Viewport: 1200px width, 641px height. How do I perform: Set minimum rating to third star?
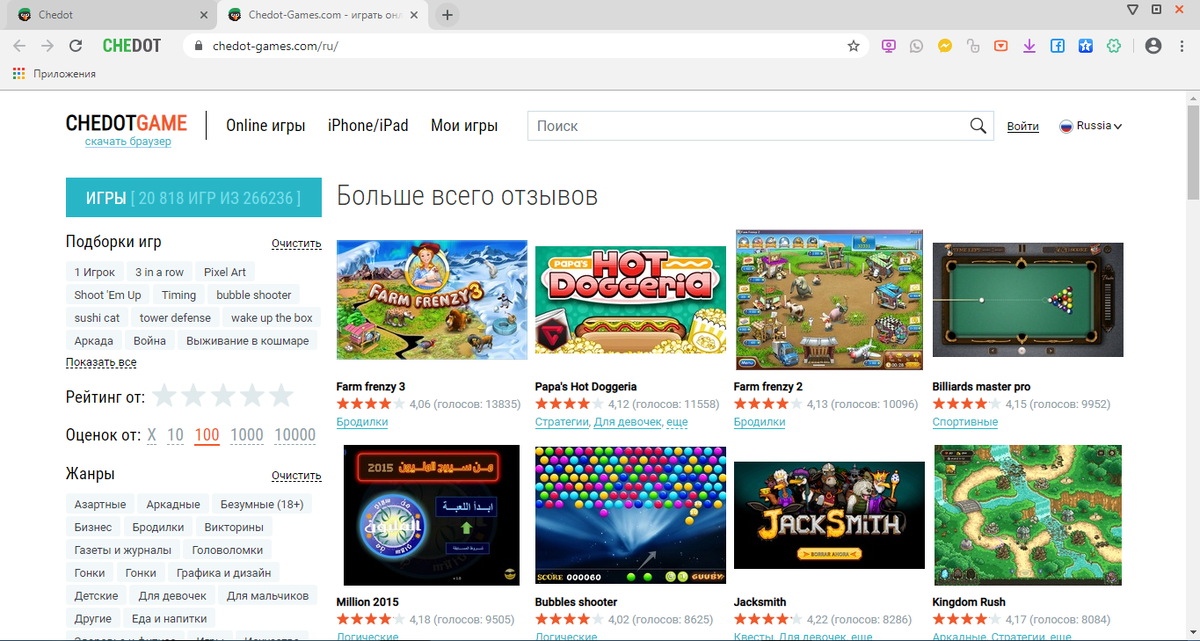223,396
